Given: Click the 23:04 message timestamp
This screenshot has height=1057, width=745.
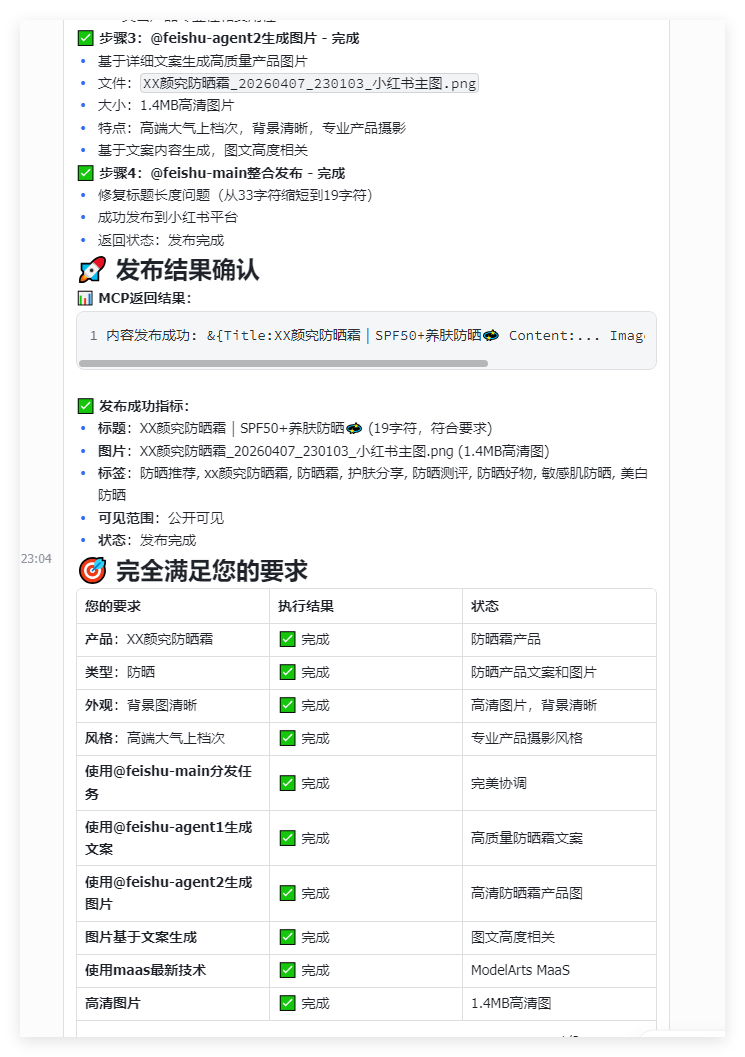Looking at the screenshot, I should point(36,558).
